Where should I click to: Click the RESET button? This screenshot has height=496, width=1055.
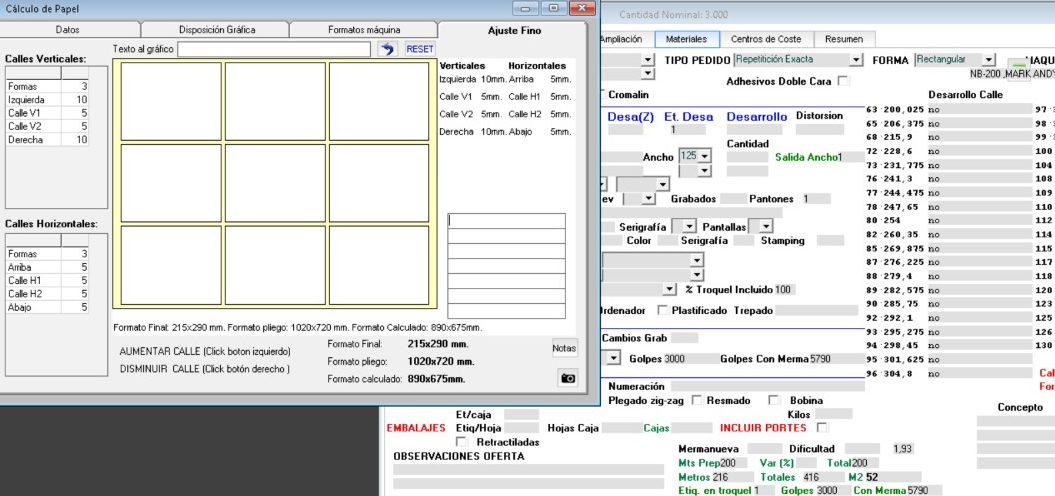(420, 49)
